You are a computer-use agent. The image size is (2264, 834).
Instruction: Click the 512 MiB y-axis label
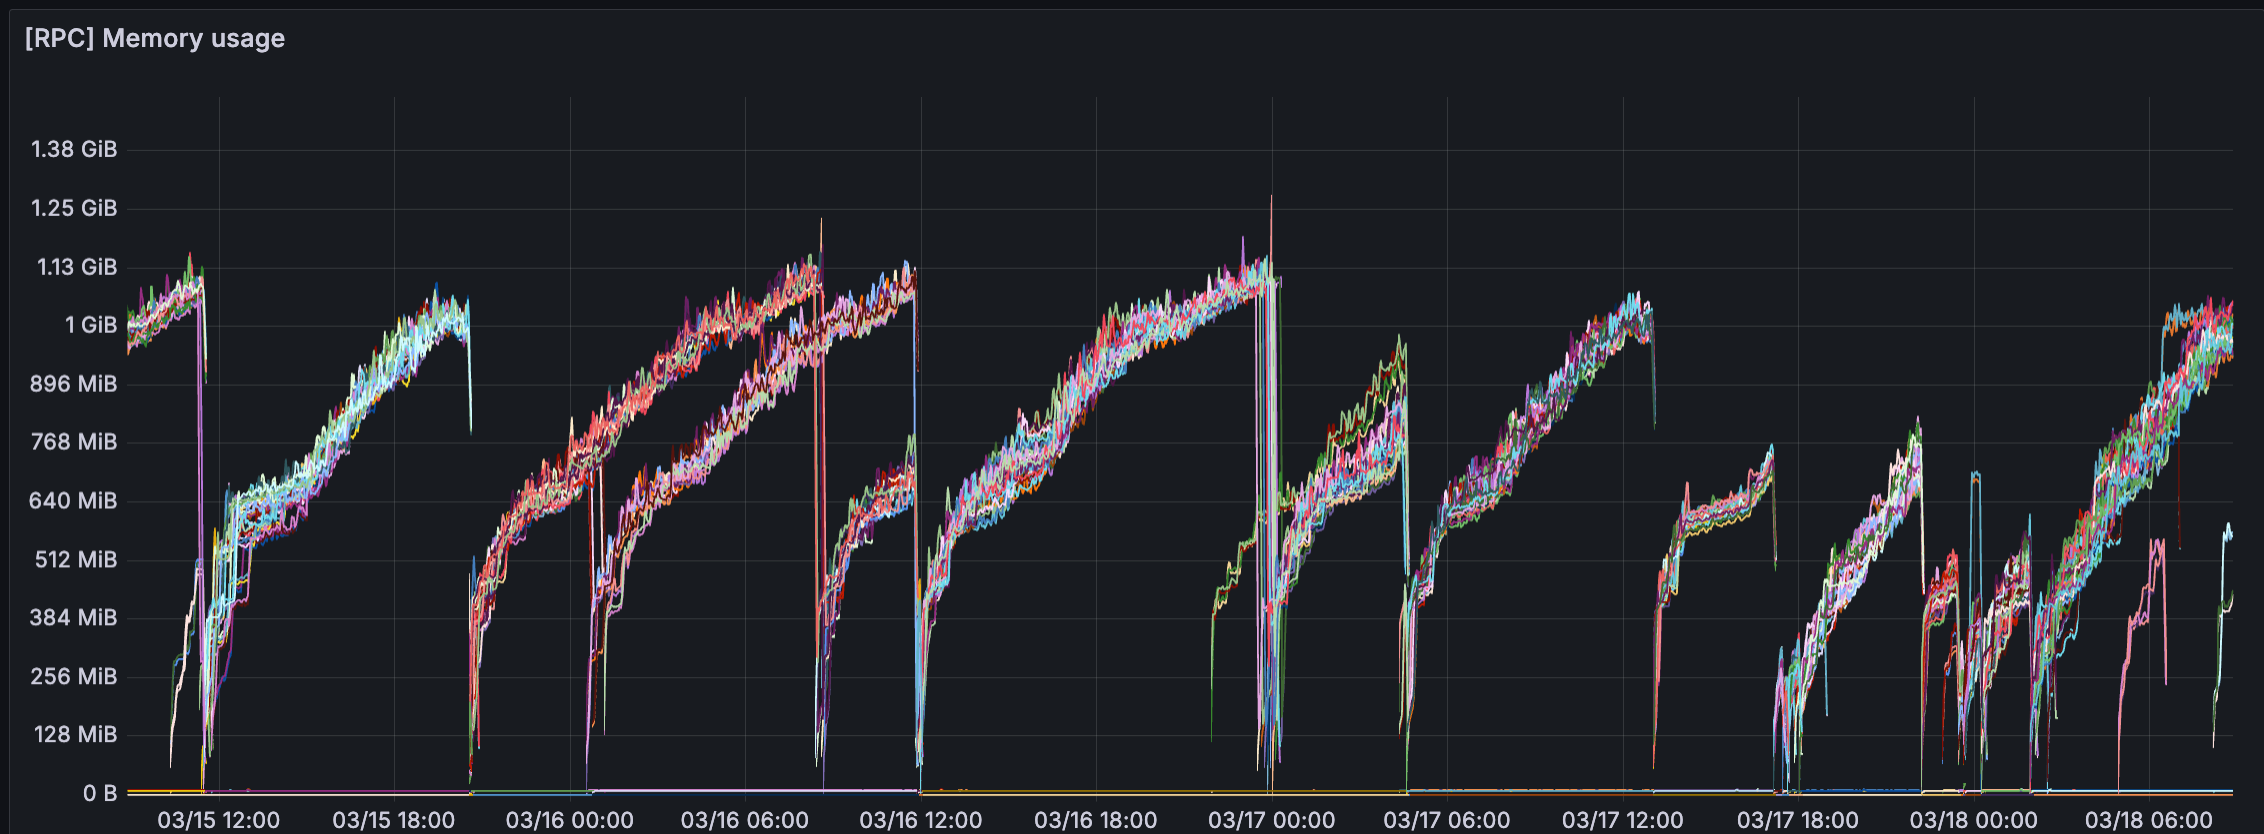point(76,560)
